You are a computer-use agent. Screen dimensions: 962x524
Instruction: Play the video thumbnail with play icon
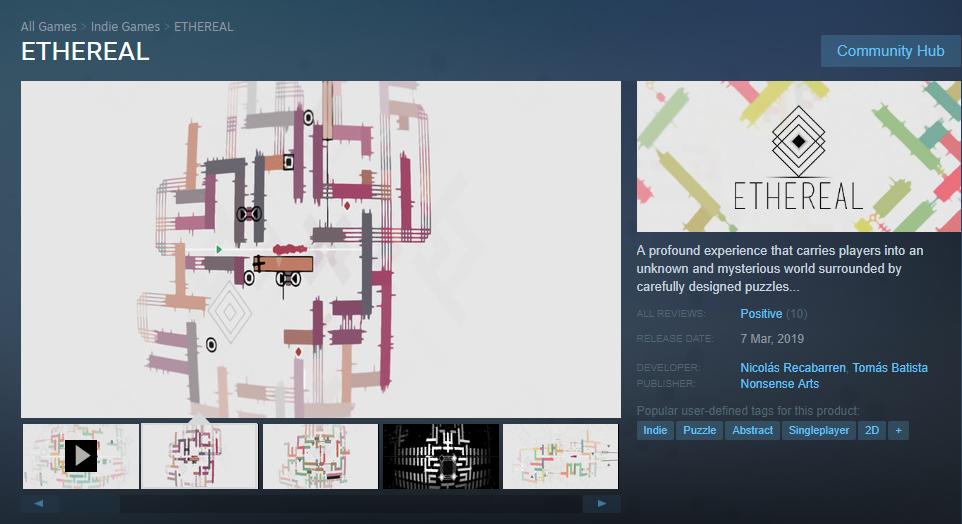(x=81, y=456)
